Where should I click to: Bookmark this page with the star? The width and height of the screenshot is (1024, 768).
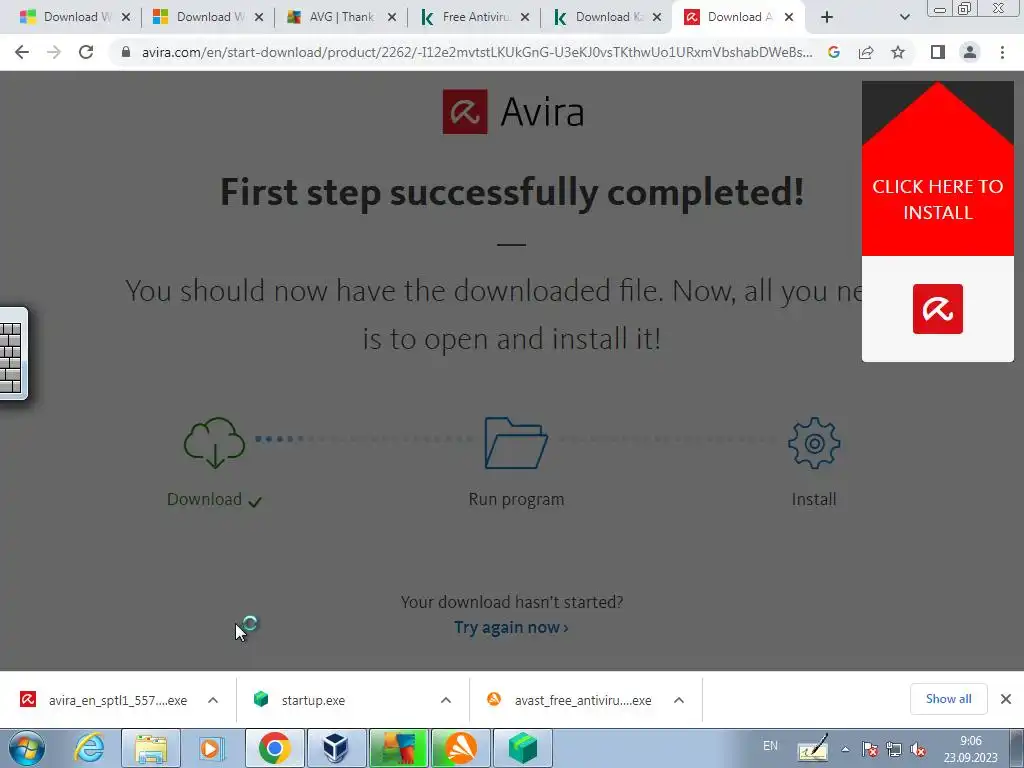pyautogui.click(x=898, y=52)
